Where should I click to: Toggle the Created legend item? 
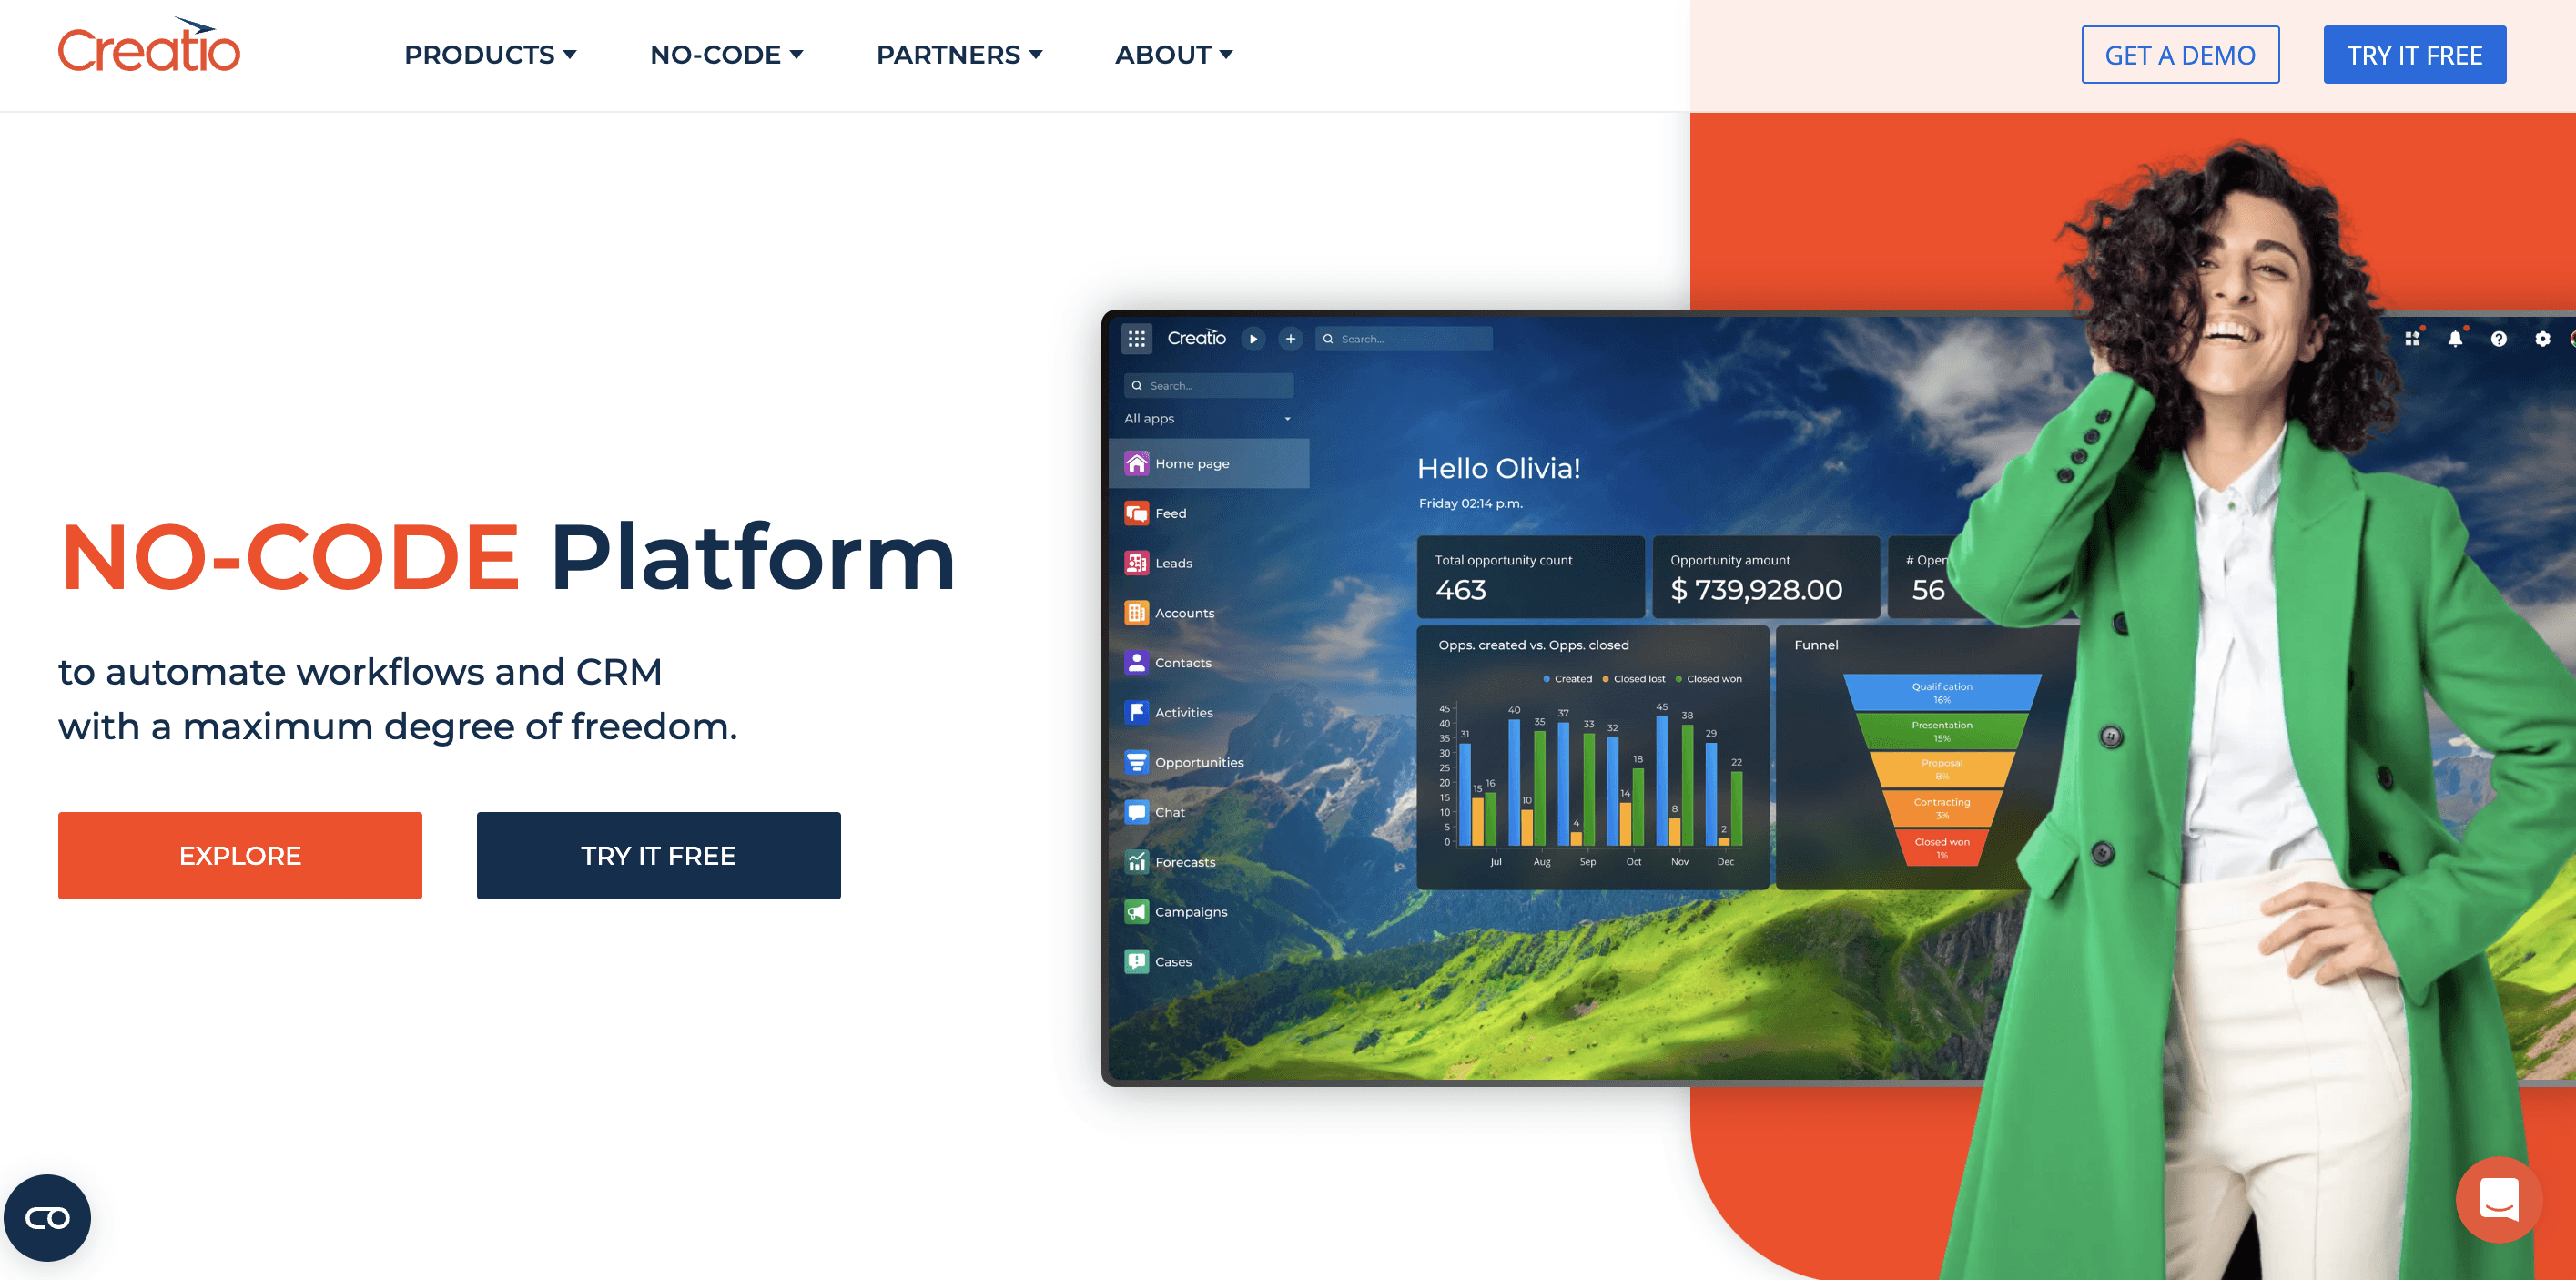(1567, 679)
